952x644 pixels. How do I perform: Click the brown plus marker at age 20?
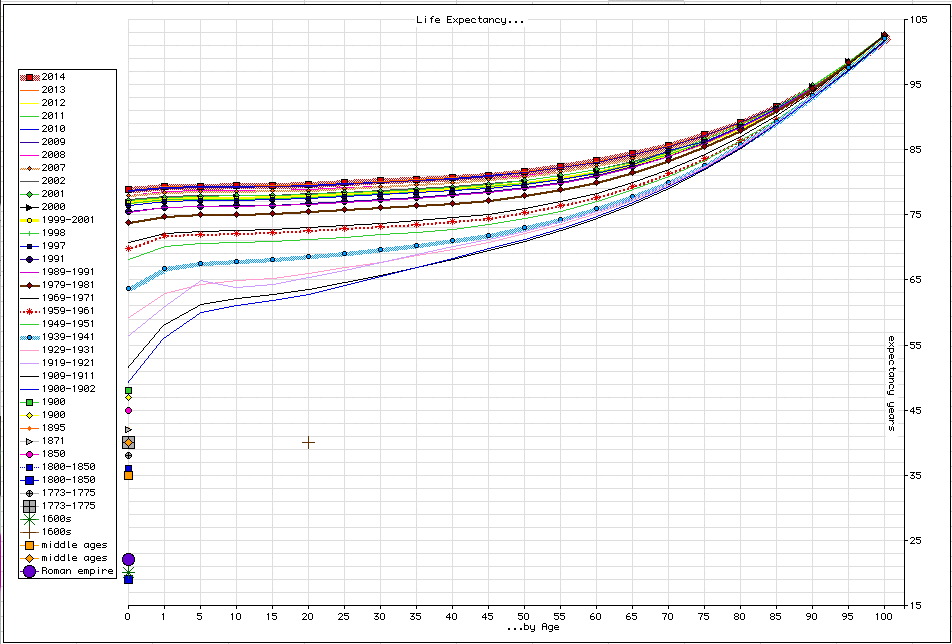[308, 442]
